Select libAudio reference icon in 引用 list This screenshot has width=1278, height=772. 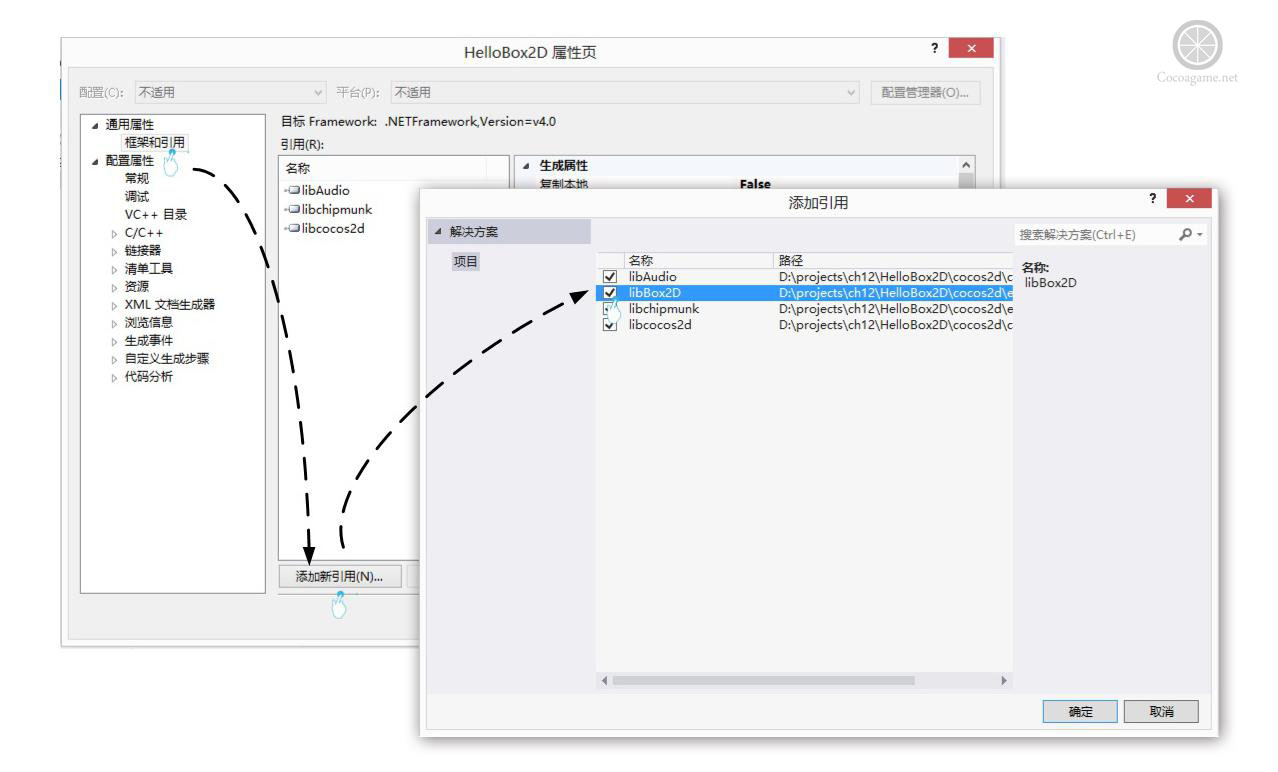click(292, 190)
